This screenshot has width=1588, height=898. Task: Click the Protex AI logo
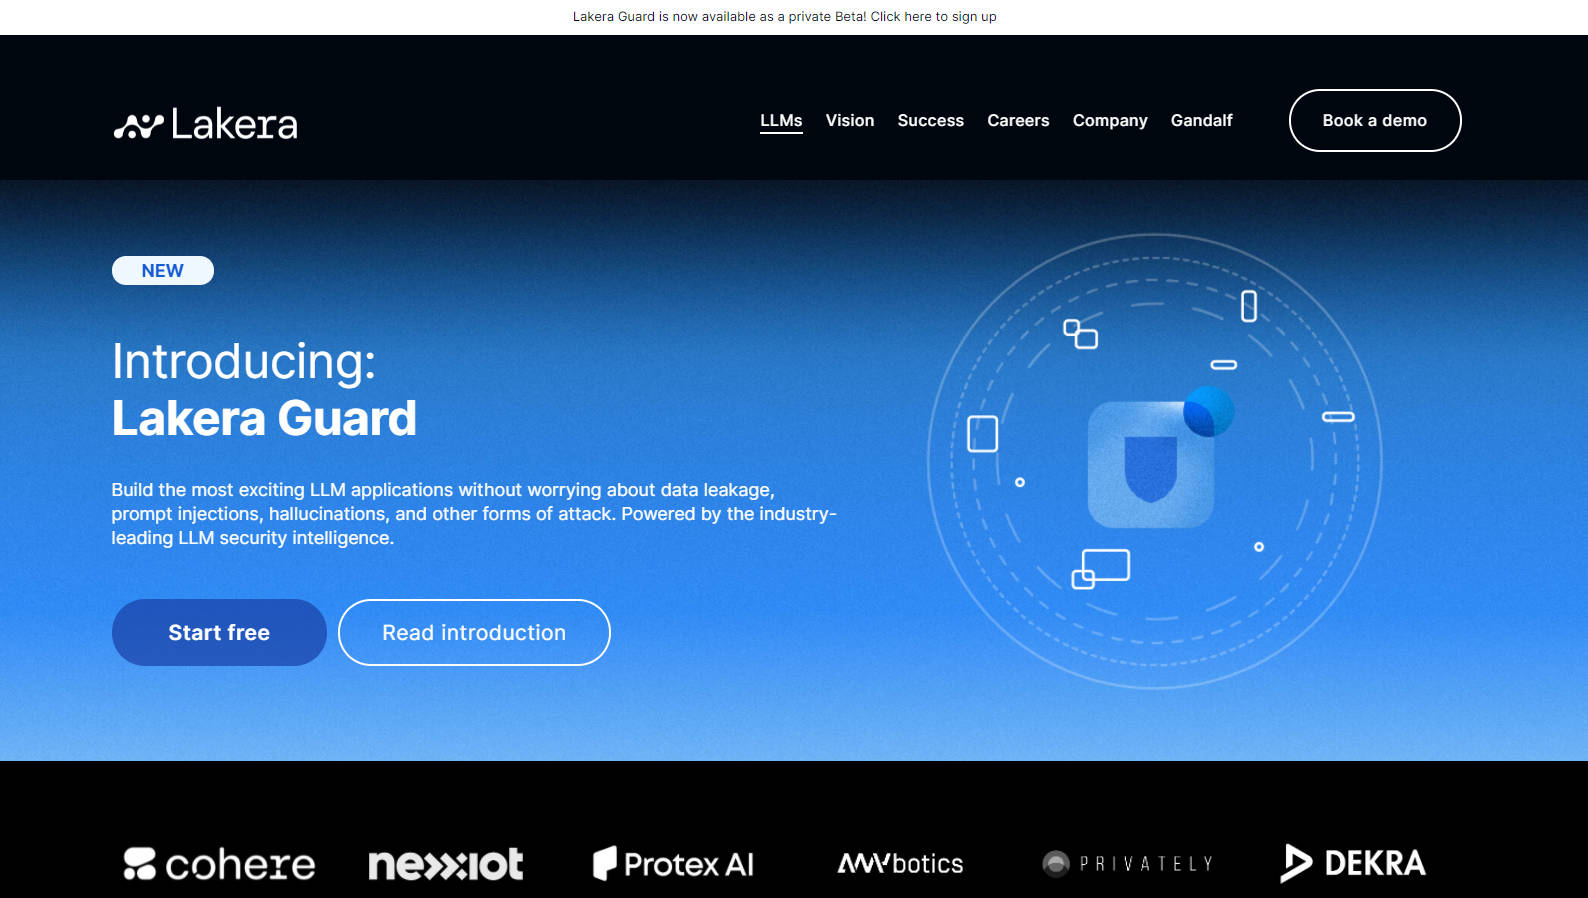coord(673,864)
